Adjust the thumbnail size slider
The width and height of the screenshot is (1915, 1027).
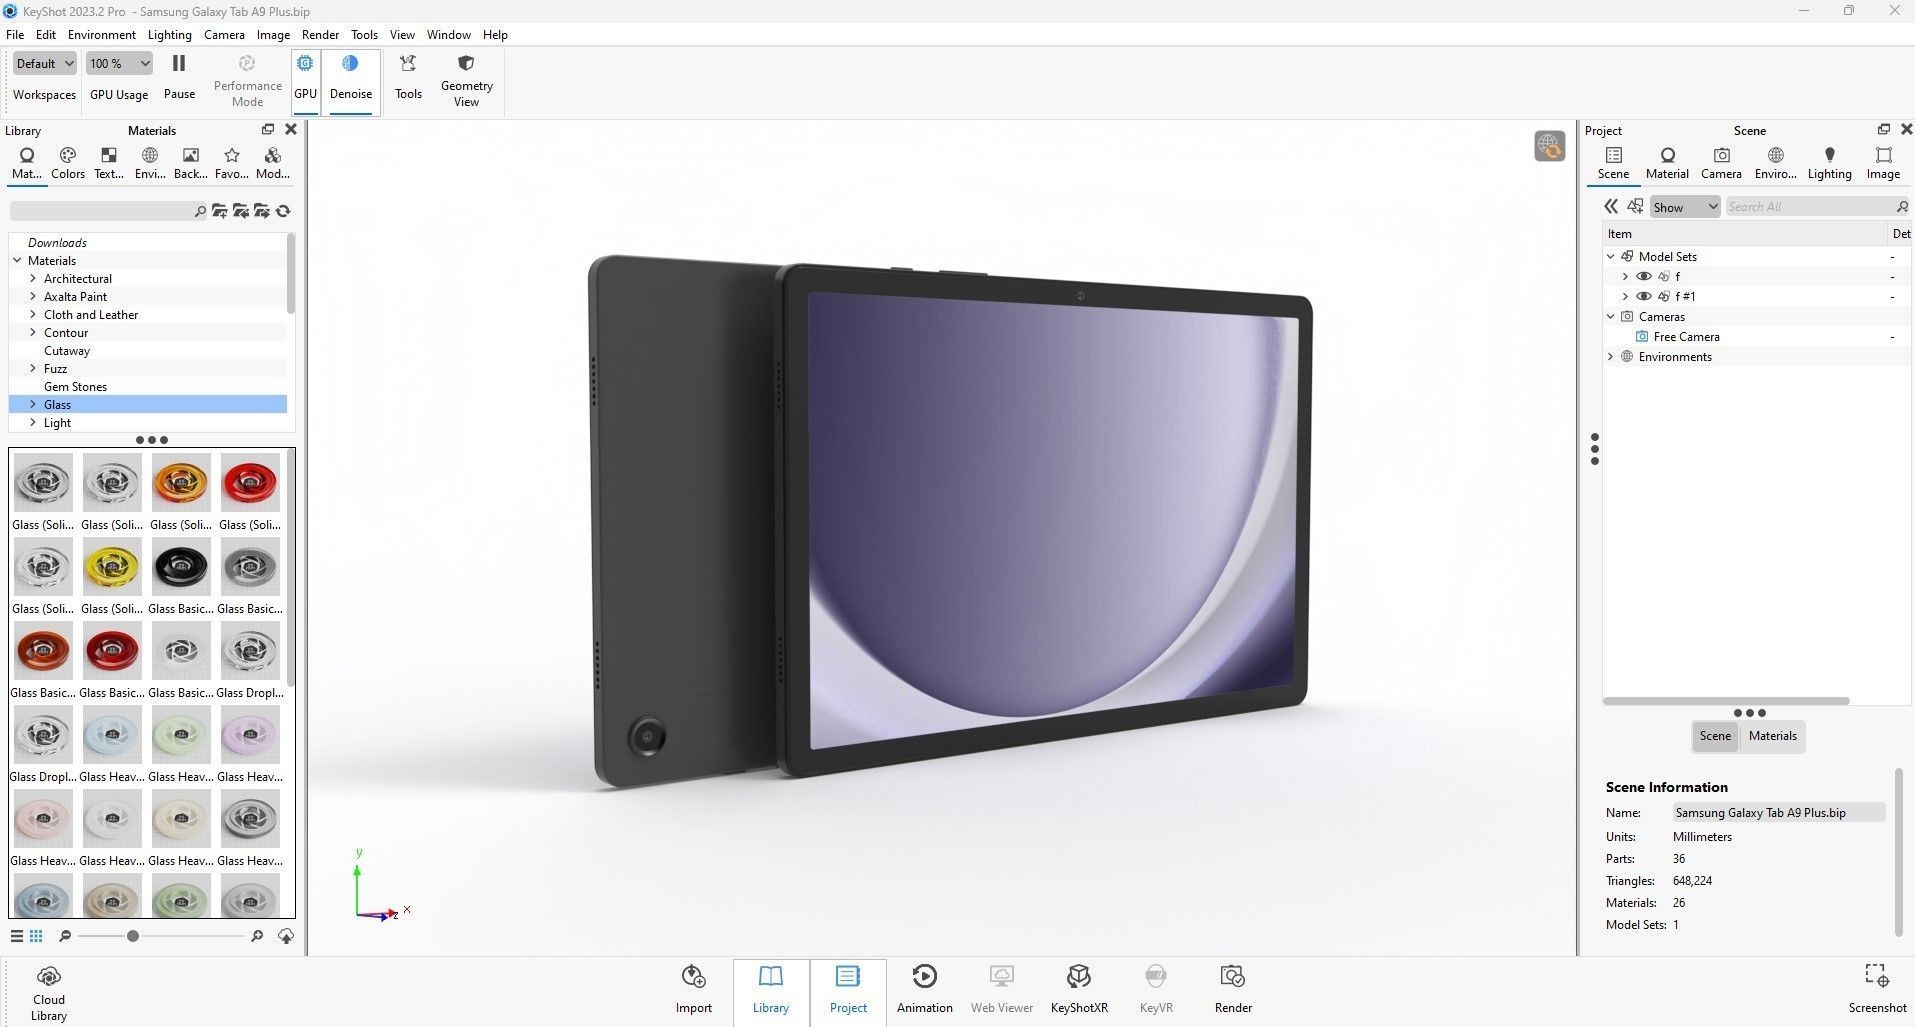(x=132, y=936)
